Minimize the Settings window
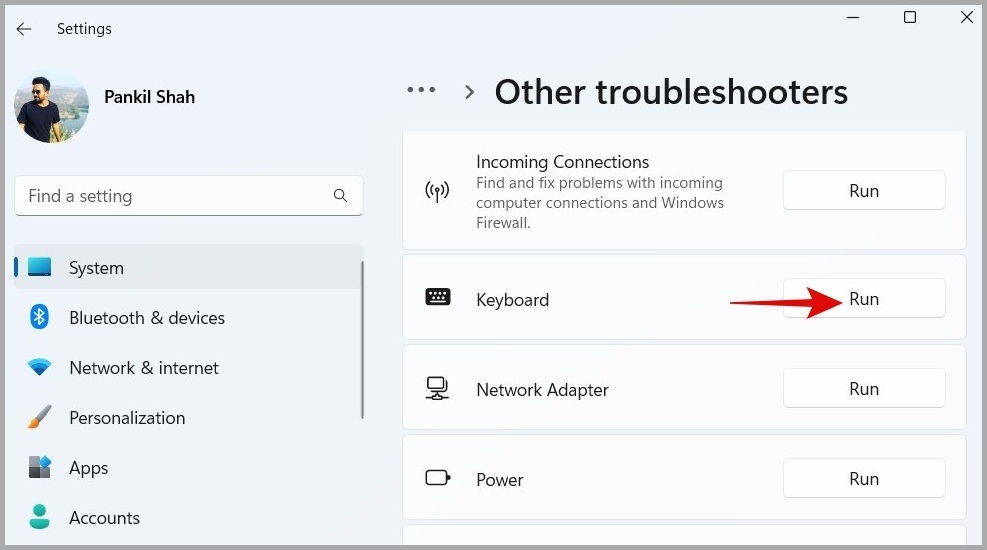The width and height of the screenshot is (987, 550). coord(853,18)
